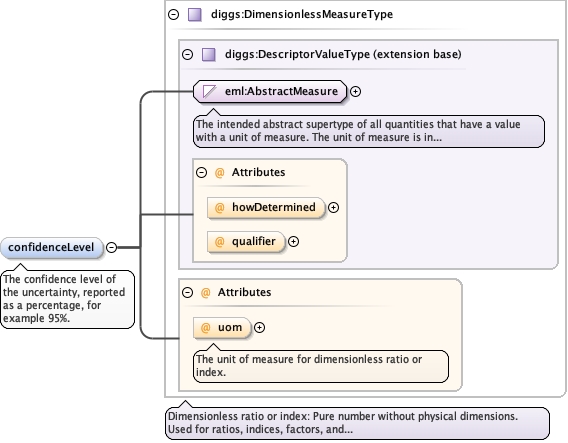Click the purple DescriptorValueType type icon
Image resolution: width=568 pixels, height=443 pixels.
209,54
